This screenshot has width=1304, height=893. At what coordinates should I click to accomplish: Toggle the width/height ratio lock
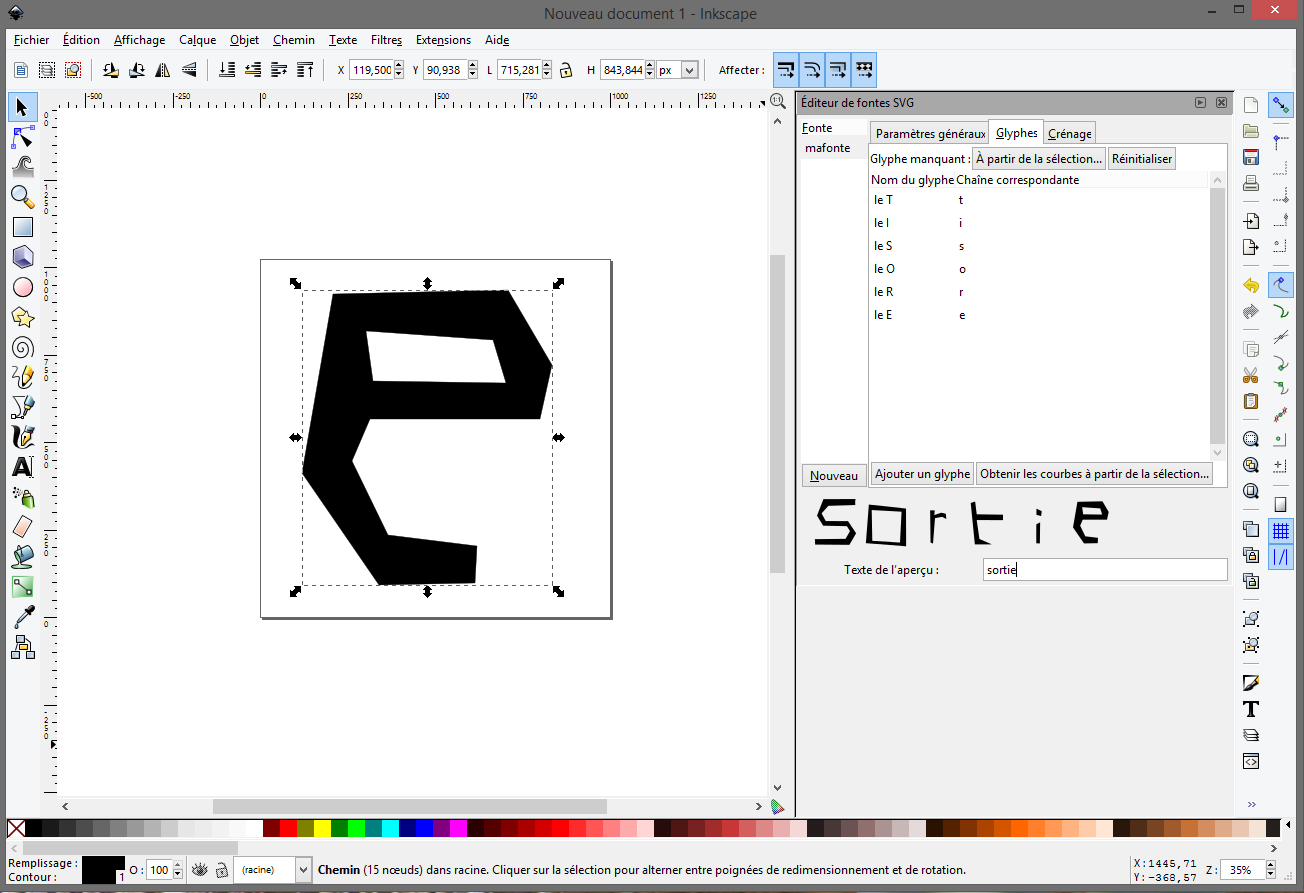coord(566,70)
